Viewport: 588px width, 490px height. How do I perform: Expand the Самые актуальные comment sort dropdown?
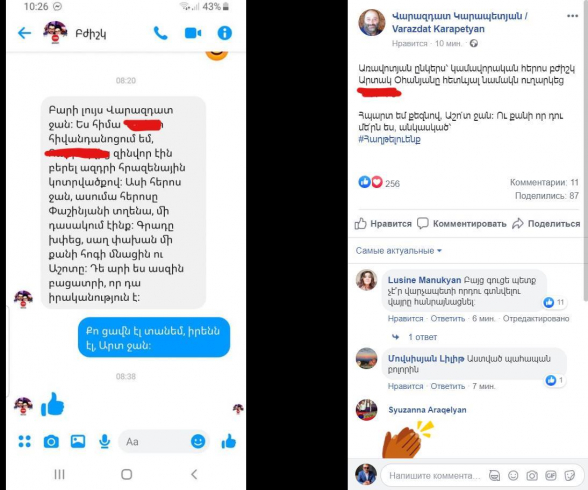point(398,250)
